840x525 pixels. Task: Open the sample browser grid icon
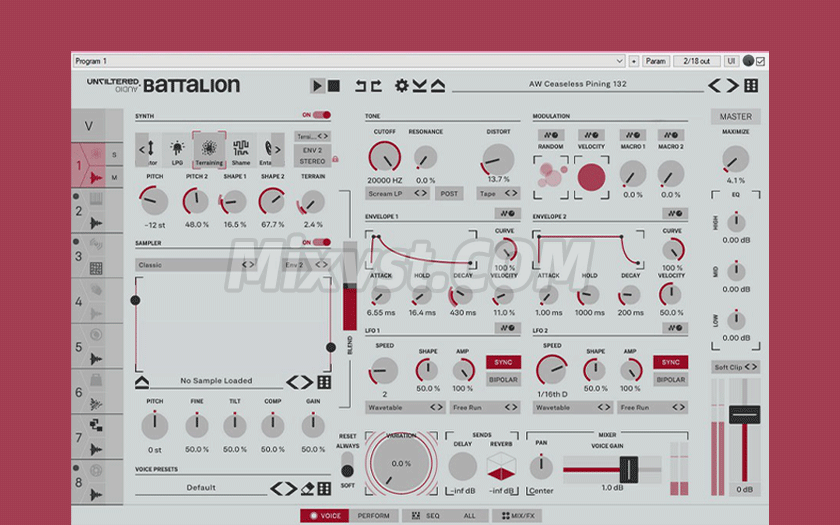click(x=324, y=382)
